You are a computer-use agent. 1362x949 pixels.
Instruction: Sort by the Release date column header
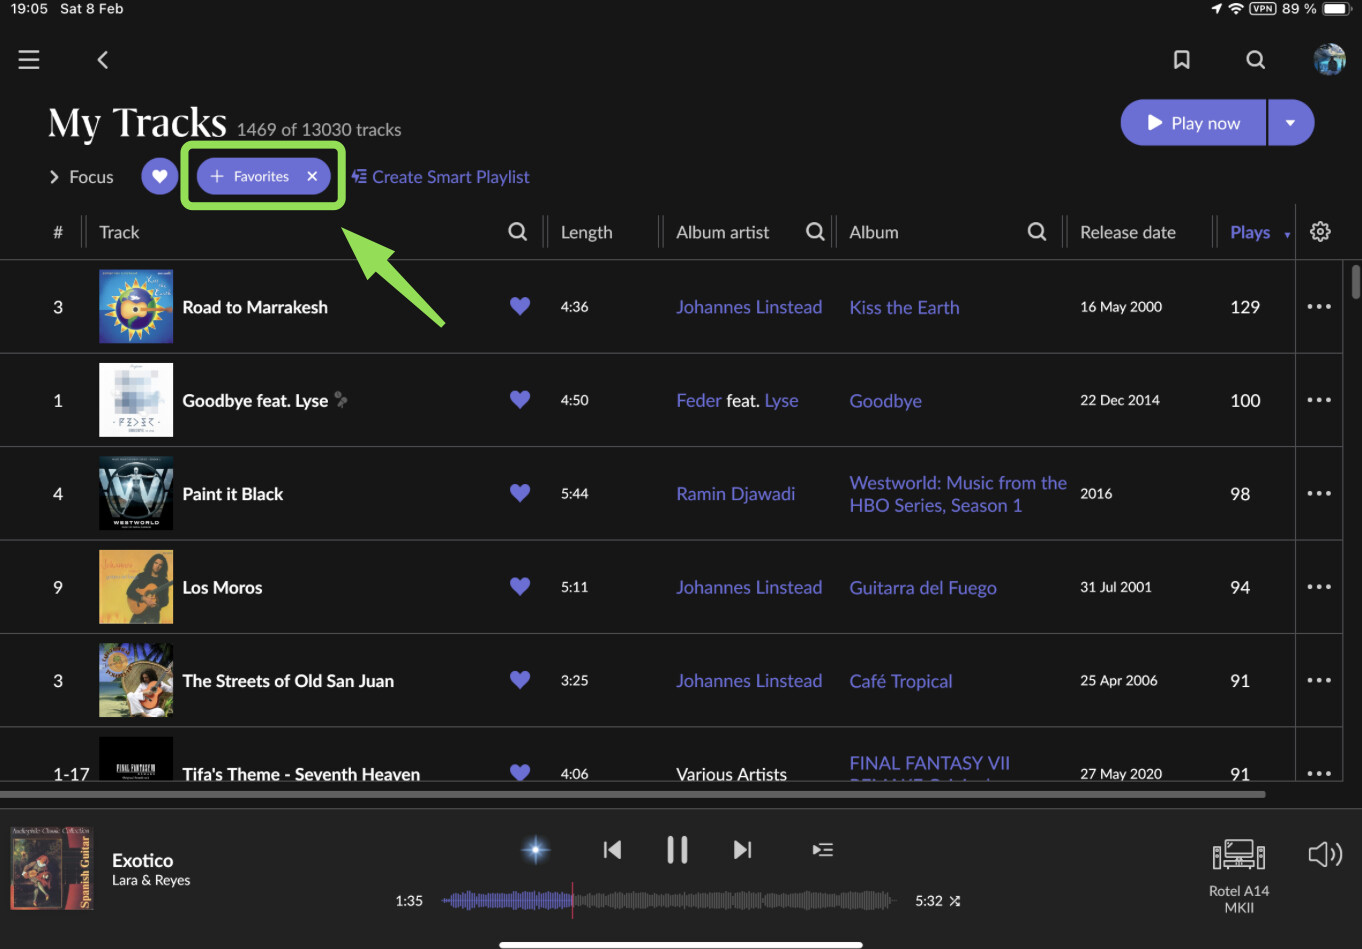click(x=1127, y=232)
